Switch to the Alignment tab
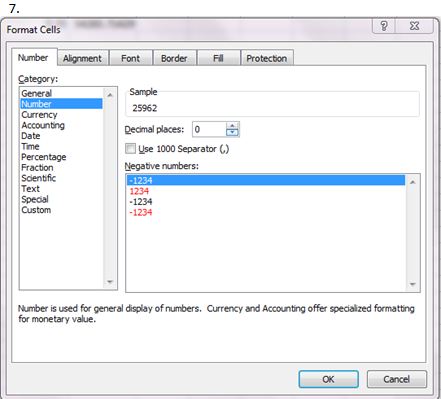The width and height of the screenshot is (441, 399). 82,58
